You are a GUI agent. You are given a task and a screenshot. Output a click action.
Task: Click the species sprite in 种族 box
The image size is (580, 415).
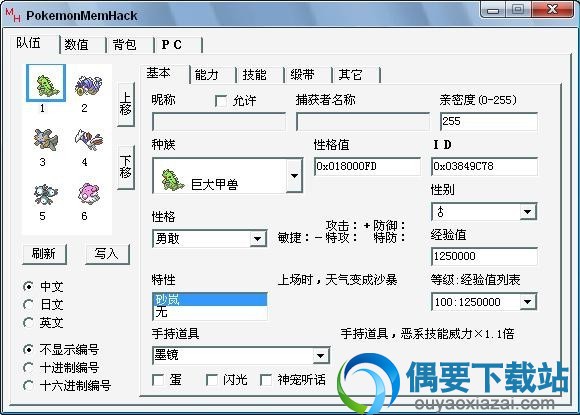pyautogui.click(x=172, y=179)
